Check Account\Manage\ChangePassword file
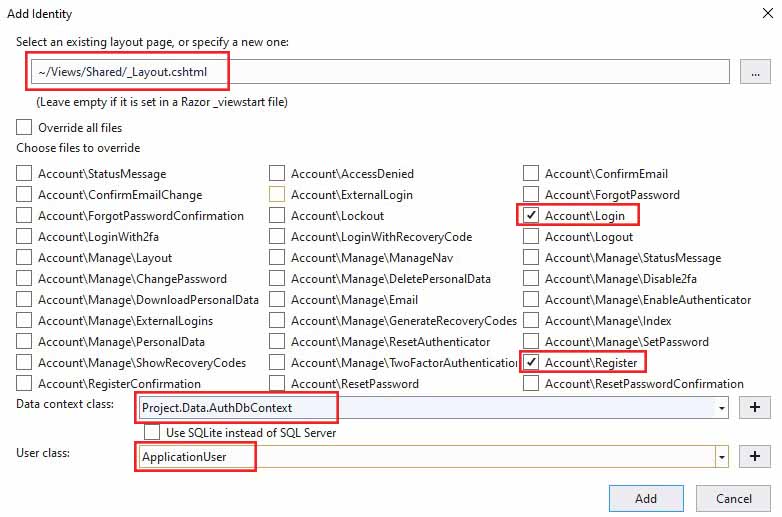The width and height of the screenshot is (782, 517). tap(24, 278)
